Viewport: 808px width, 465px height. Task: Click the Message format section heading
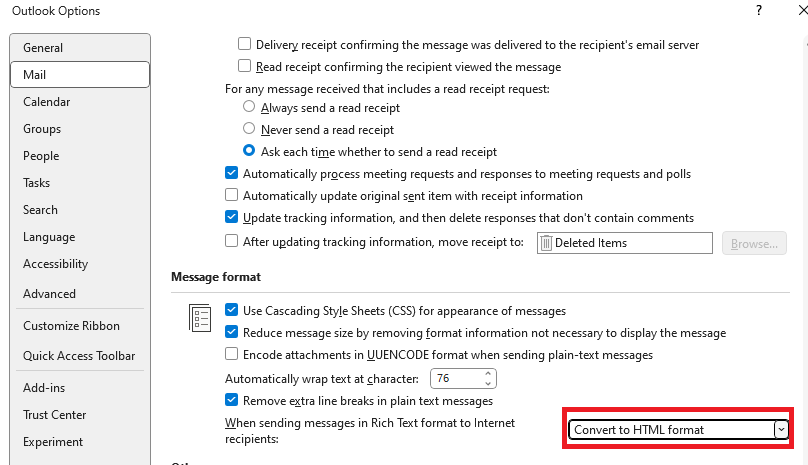point(216,277)
